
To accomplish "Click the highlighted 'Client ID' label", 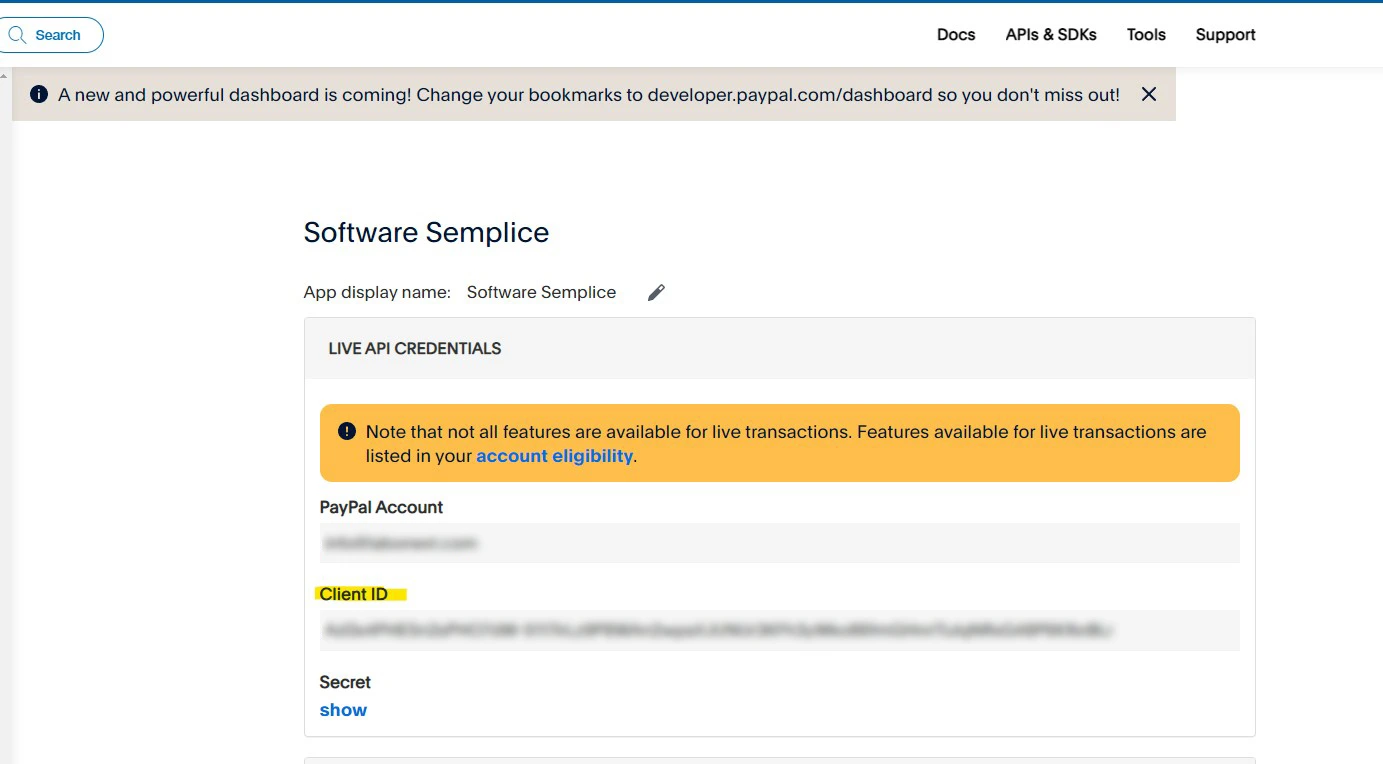I will pos(354,594).
